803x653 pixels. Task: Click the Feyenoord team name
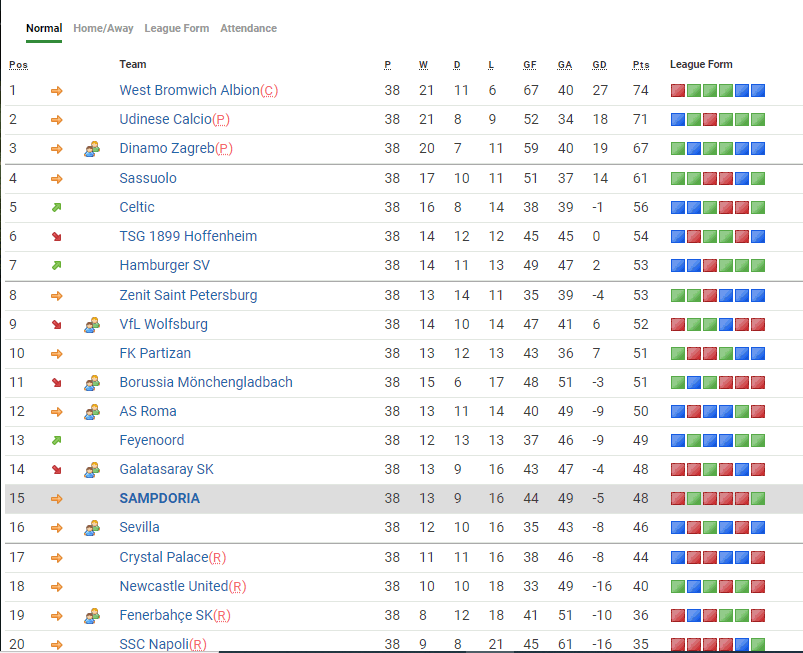click(151, 440)
